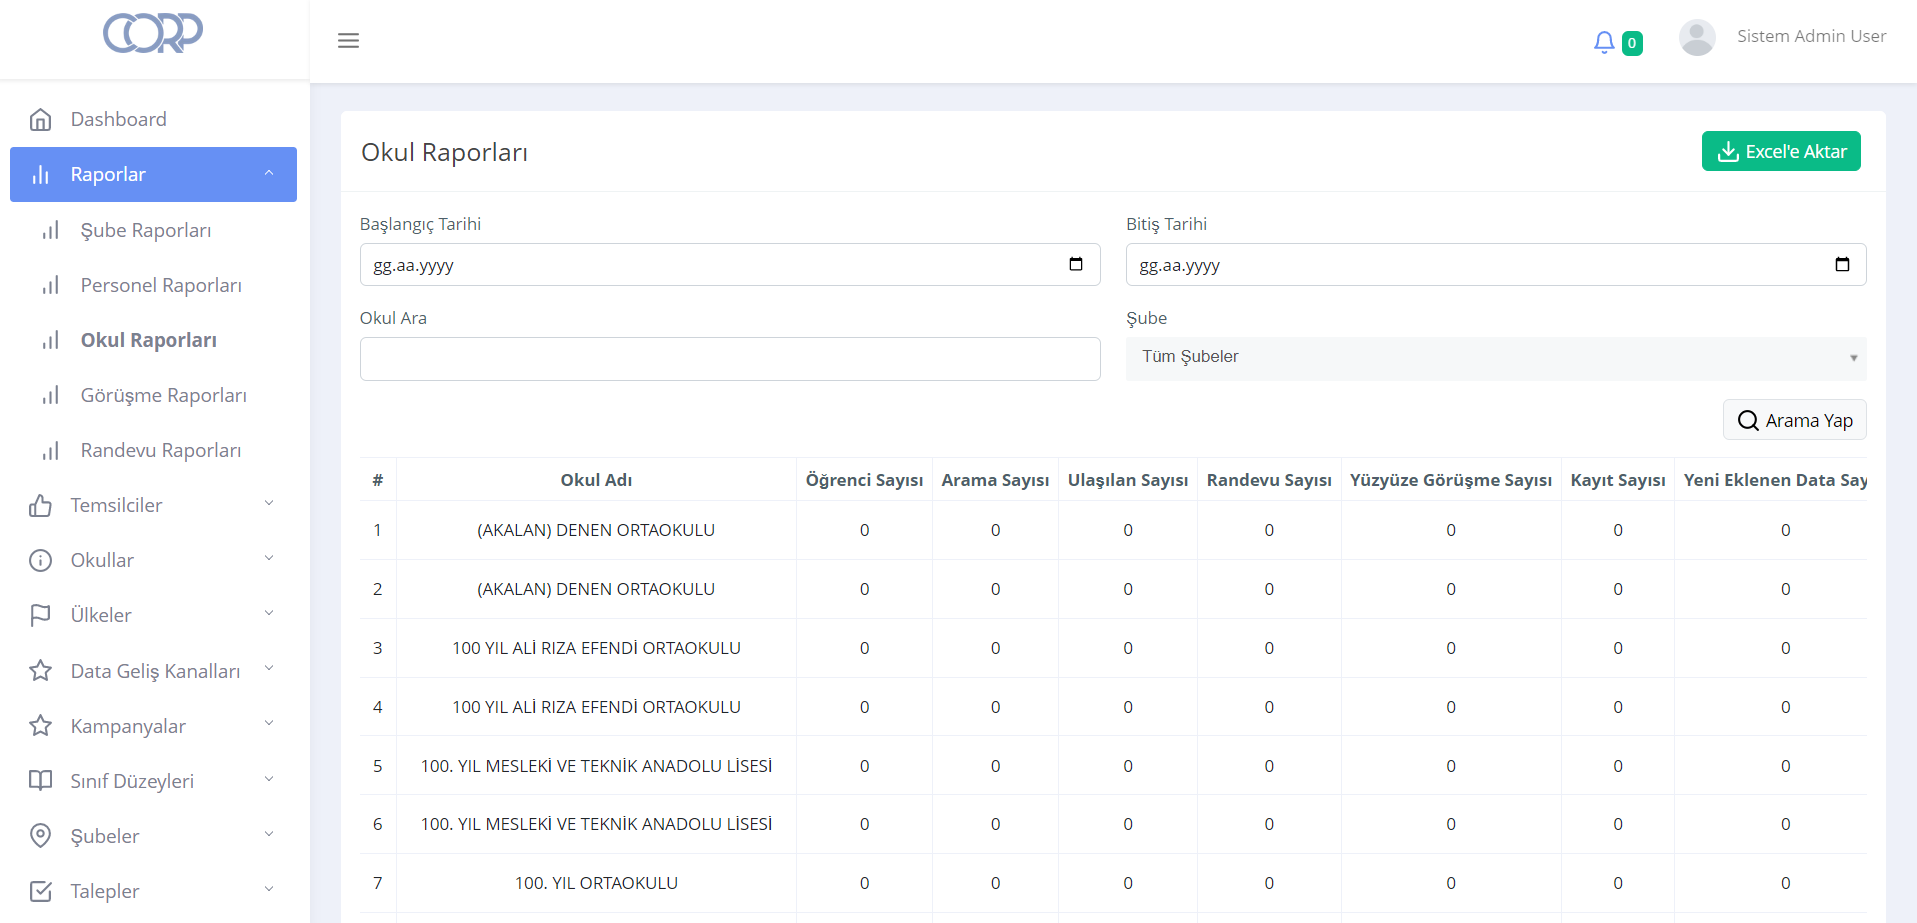This screenshot has width=1917, height=923.
Task: Click the Dashboard home icon
Action: point(41,120)
